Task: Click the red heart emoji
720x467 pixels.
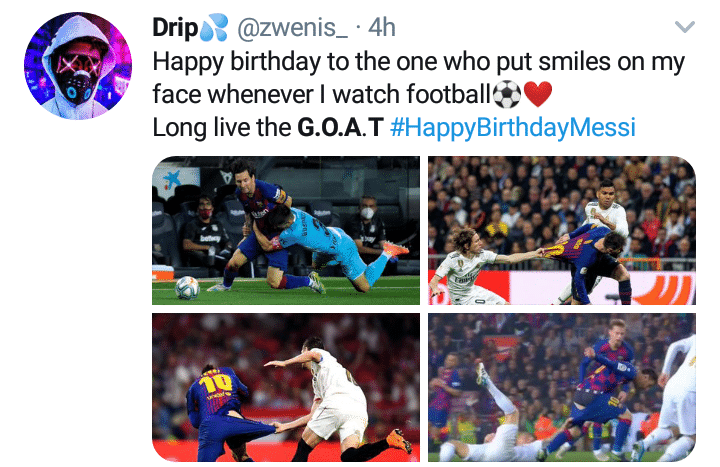Action: pyautogui.click(x=538, y=95)
